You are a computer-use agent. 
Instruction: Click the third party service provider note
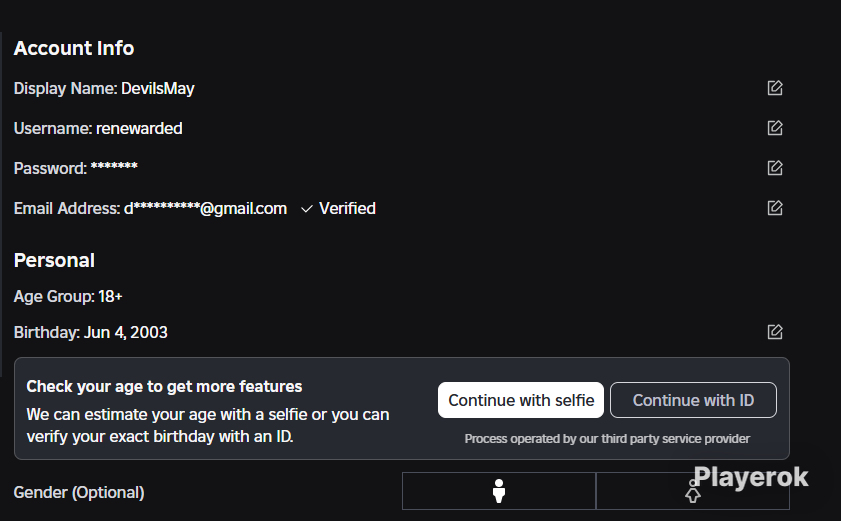click(x=607, y=439)
